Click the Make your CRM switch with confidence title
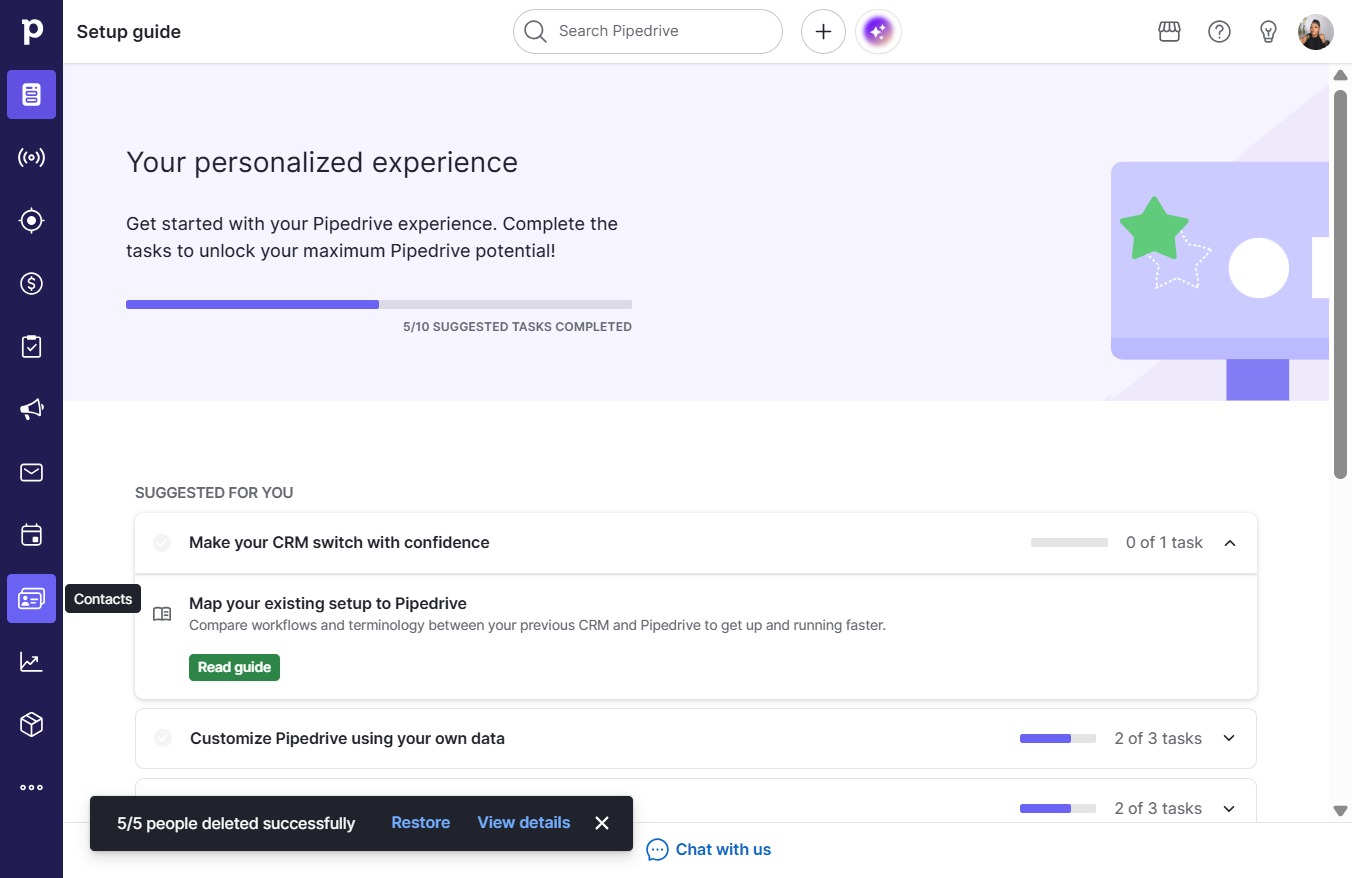Image resolution: width=1352 pixels, height=878 pixels. click(x=339, y=543)
